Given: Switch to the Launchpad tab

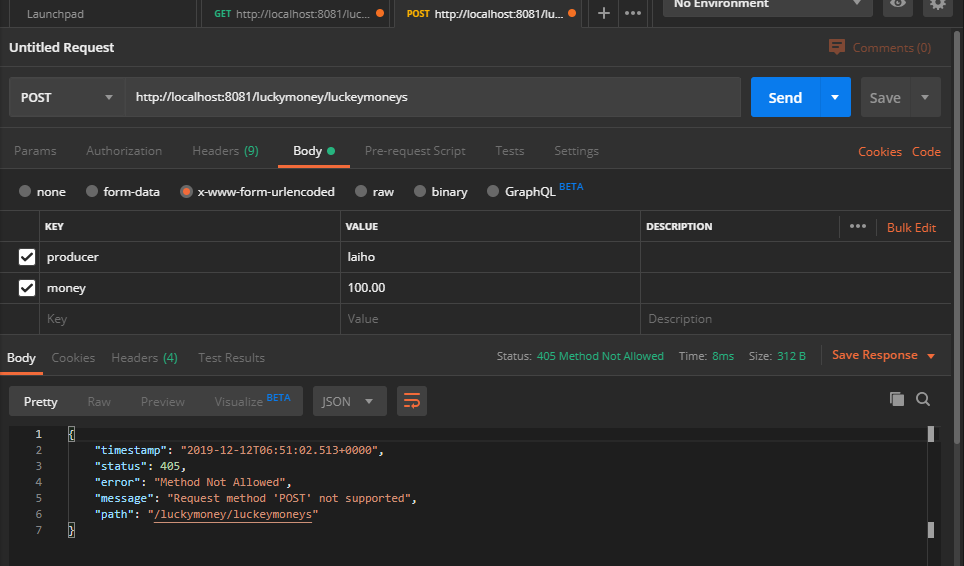Looking at the screenshot, I should point(55,14).
